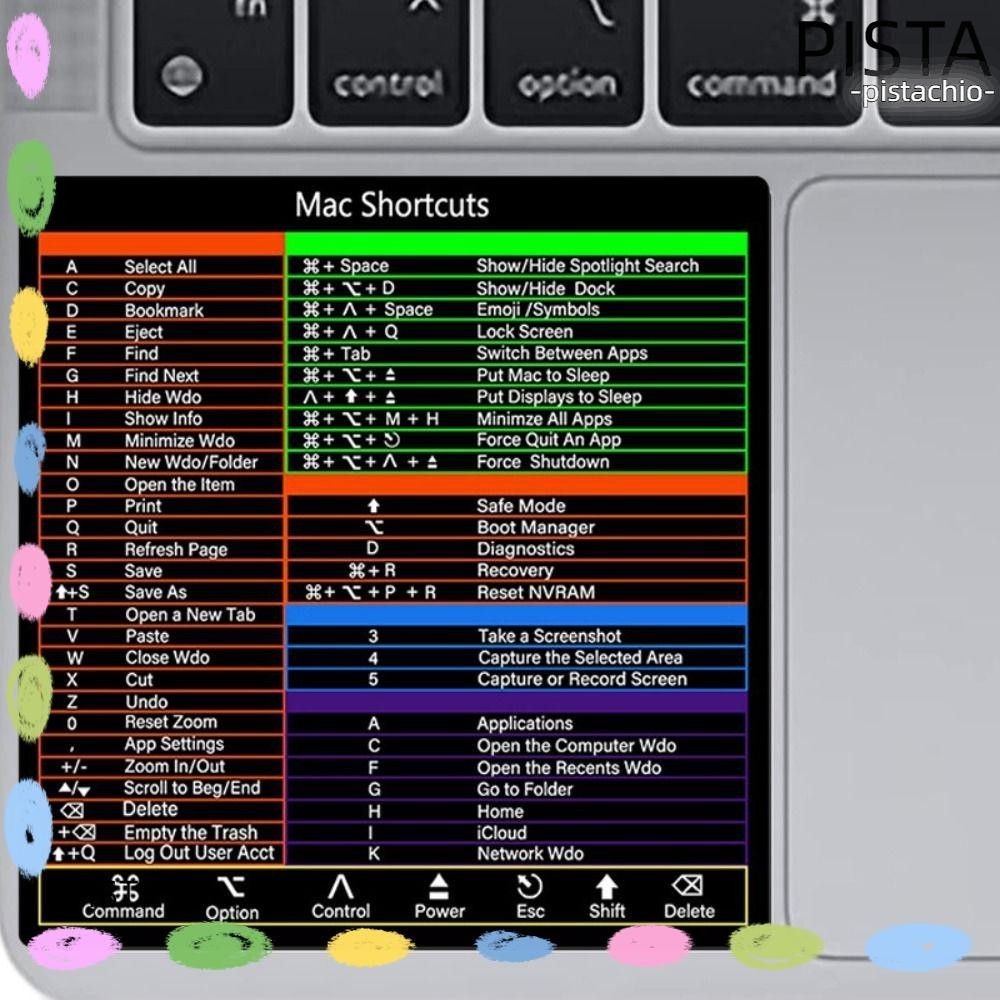Click the command key on the keyboard
Viewport: 1000px width, 1000px height.
(x=760, y=62)
